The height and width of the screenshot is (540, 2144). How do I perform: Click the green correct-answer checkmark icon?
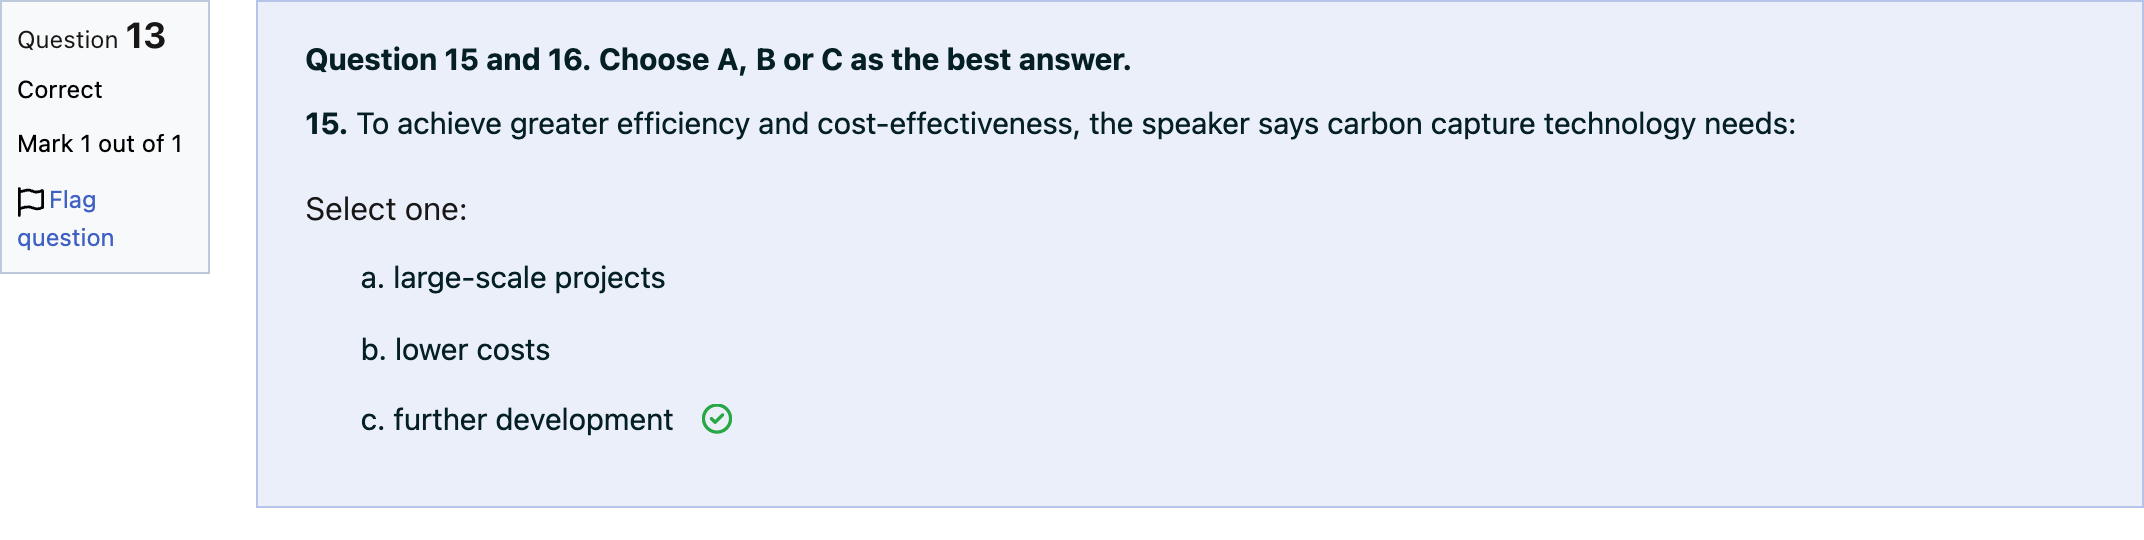[717, 419]
